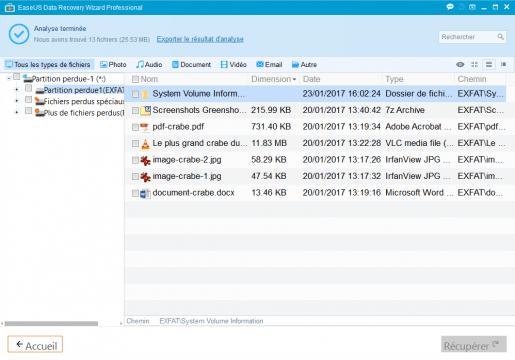
Task: Check the image-crabe-2.jpg checkbox
Action: (x=135, y=160)
